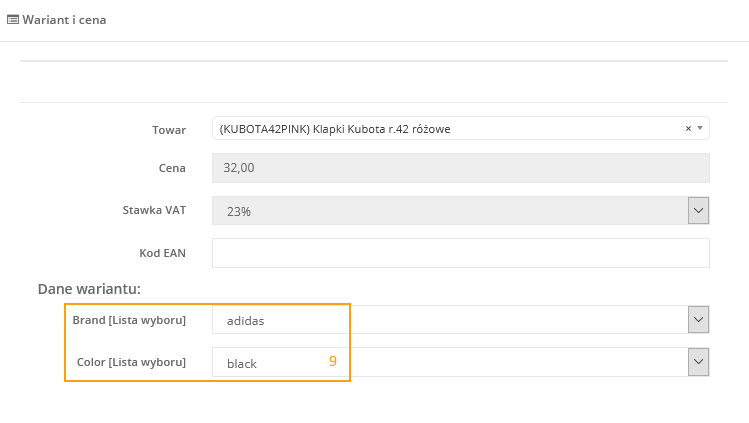749x423 pixels.
Task: Open the Color list chevron button
Action: 698,362
